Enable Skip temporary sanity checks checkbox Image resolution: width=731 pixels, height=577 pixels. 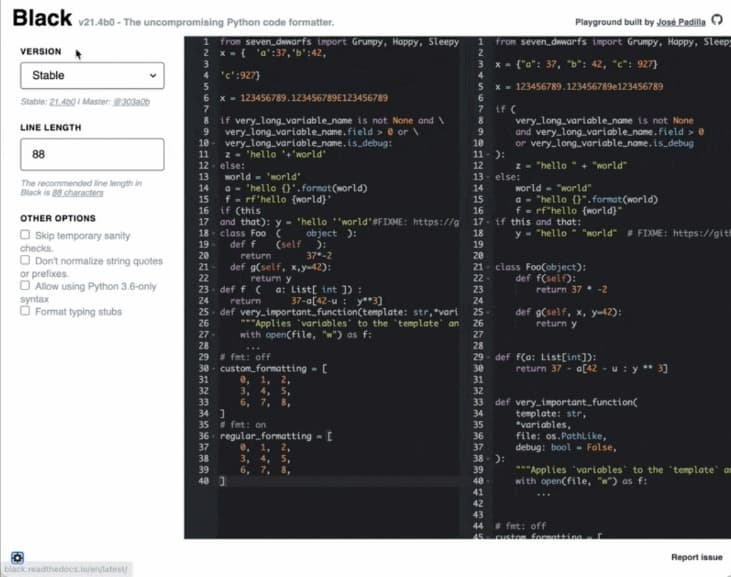point(25,235)
